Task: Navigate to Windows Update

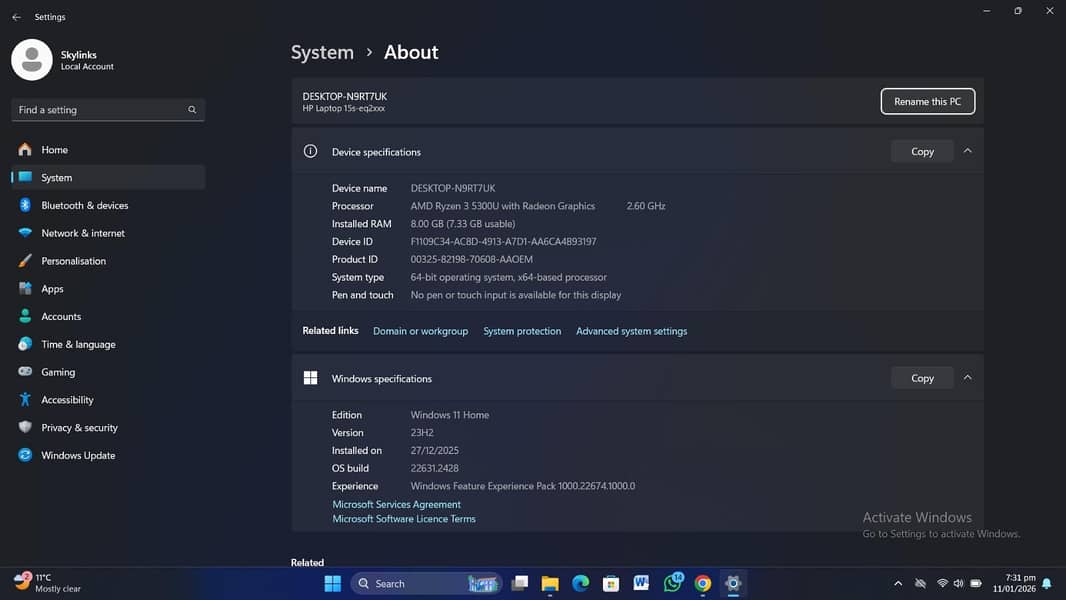Action: pyautogui.click(x=77, y=455)
